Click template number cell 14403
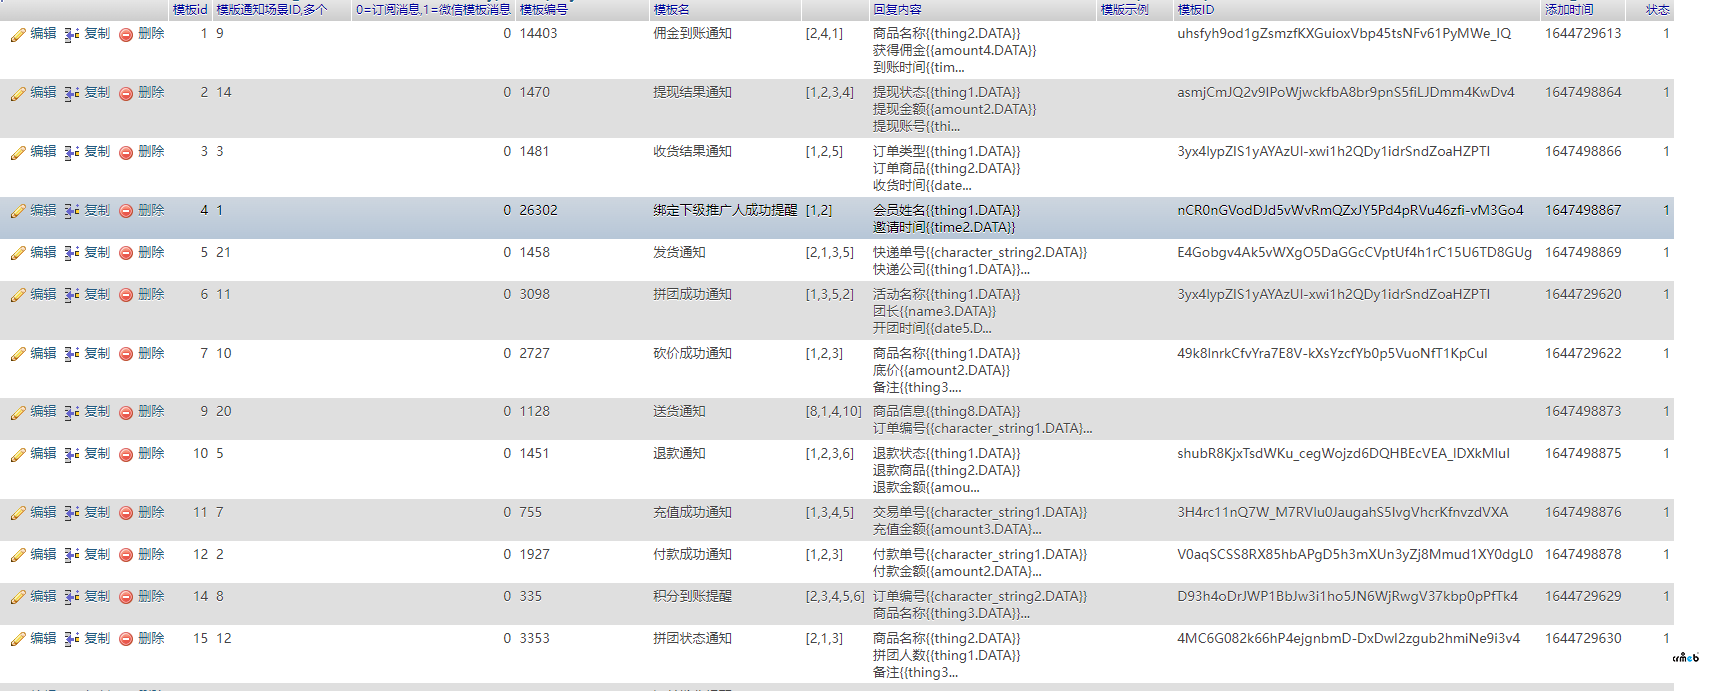The height and width of the screenshot is (691, 1719). coord(538,34)
